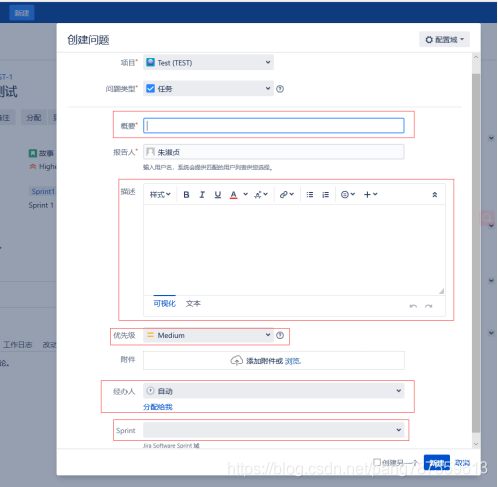The width and height of the screenshot is (498, 487).
Task: Apply red text color button
Action: tap(234, 195)
